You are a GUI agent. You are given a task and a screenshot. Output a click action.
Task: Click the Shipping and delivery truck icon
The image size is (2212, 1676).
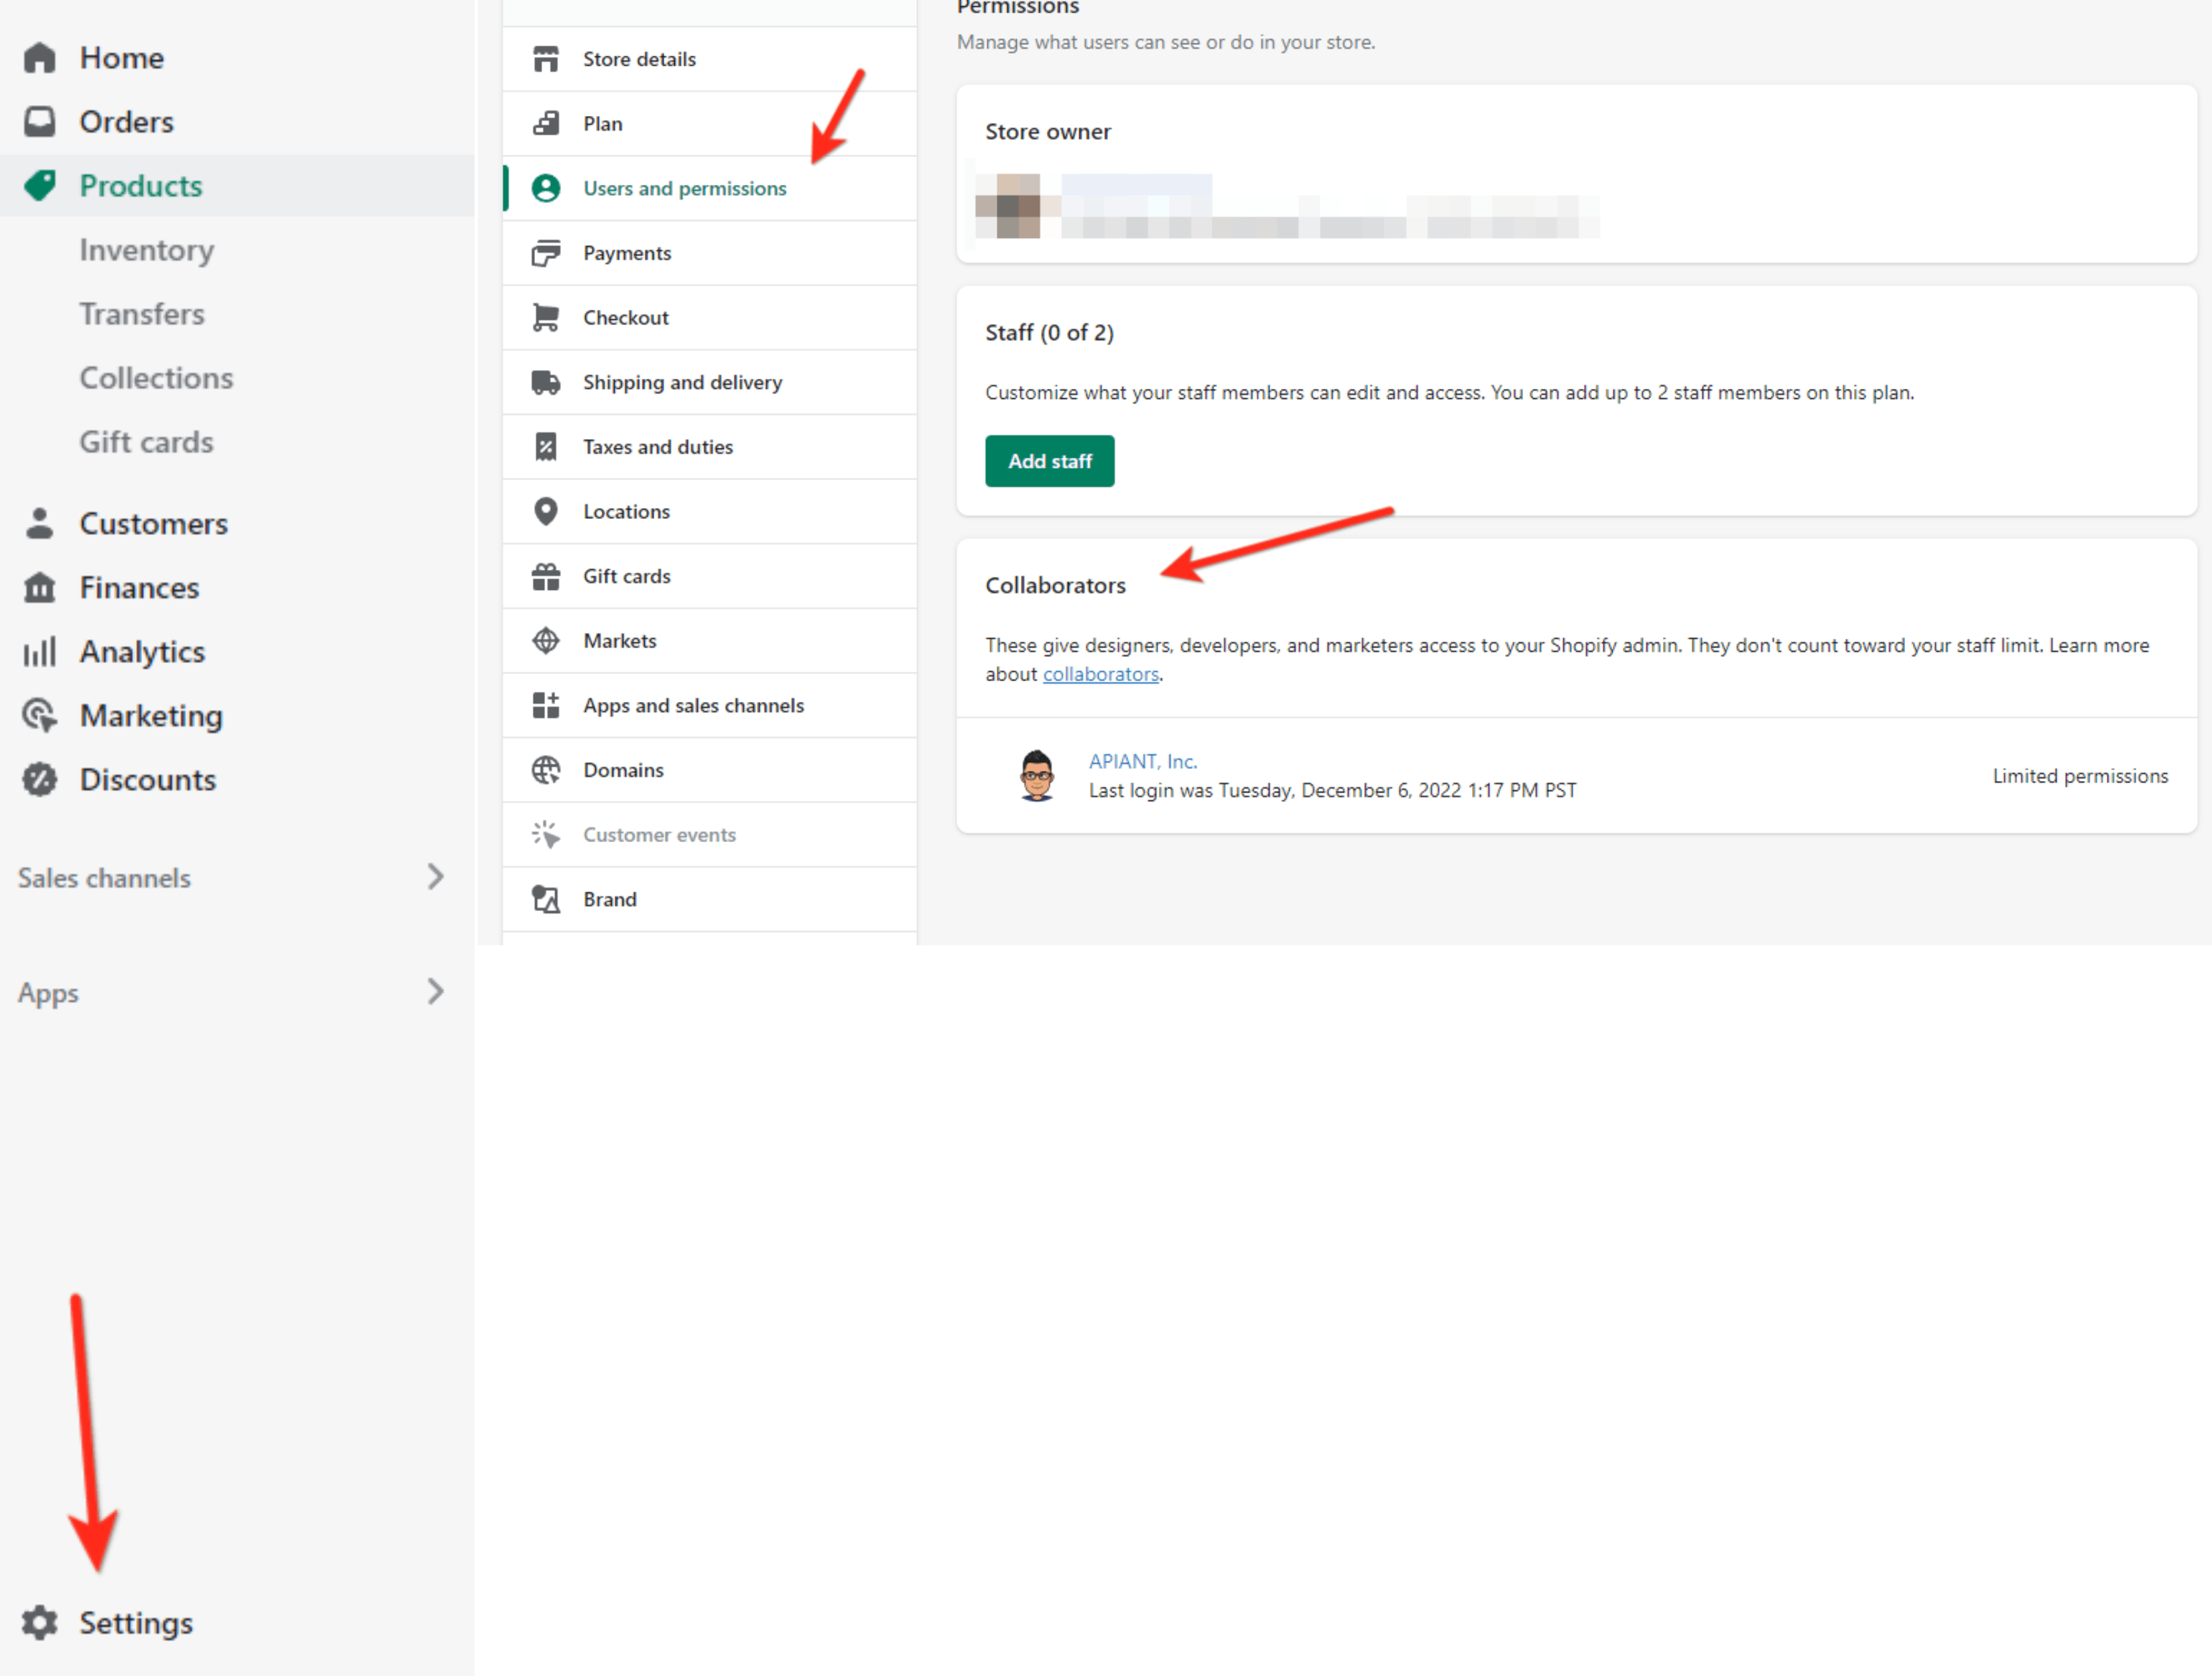click(x=545, y=382)
